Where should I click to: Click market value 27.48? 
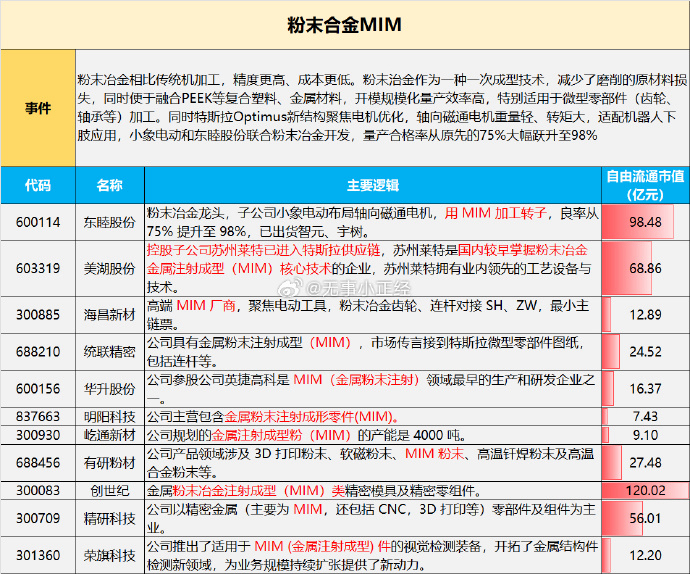pyautogui.click(x=645, y=463)
